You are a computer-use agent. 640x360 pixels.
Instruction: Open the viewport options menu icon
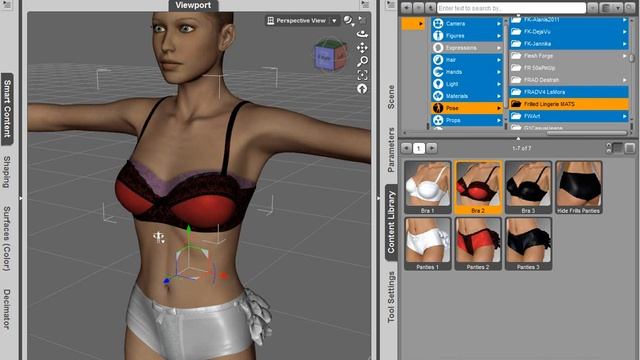362,20
